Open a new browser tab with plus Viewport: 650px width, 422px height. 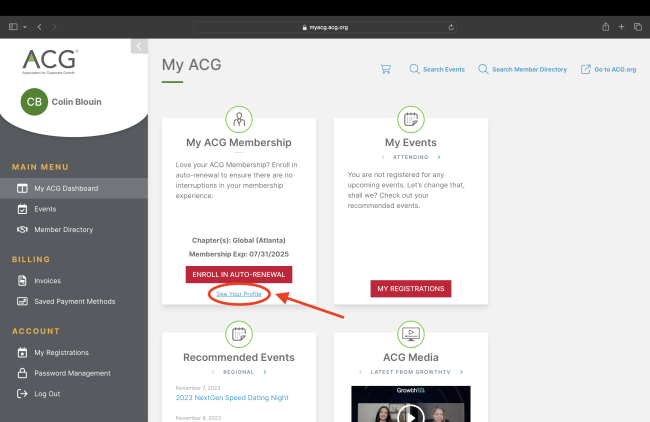(x=621, y=27)
